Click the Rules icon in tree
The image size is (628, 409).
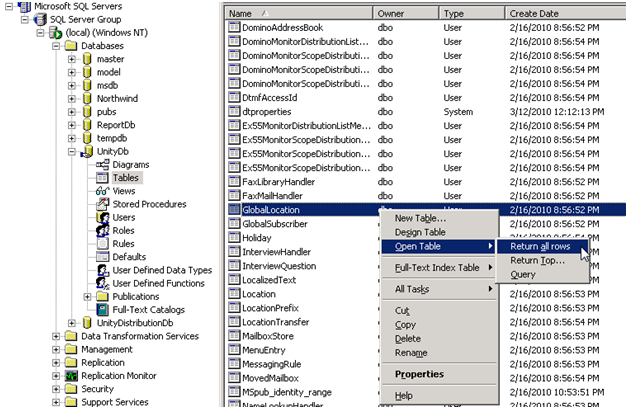(x=103, y=244)
